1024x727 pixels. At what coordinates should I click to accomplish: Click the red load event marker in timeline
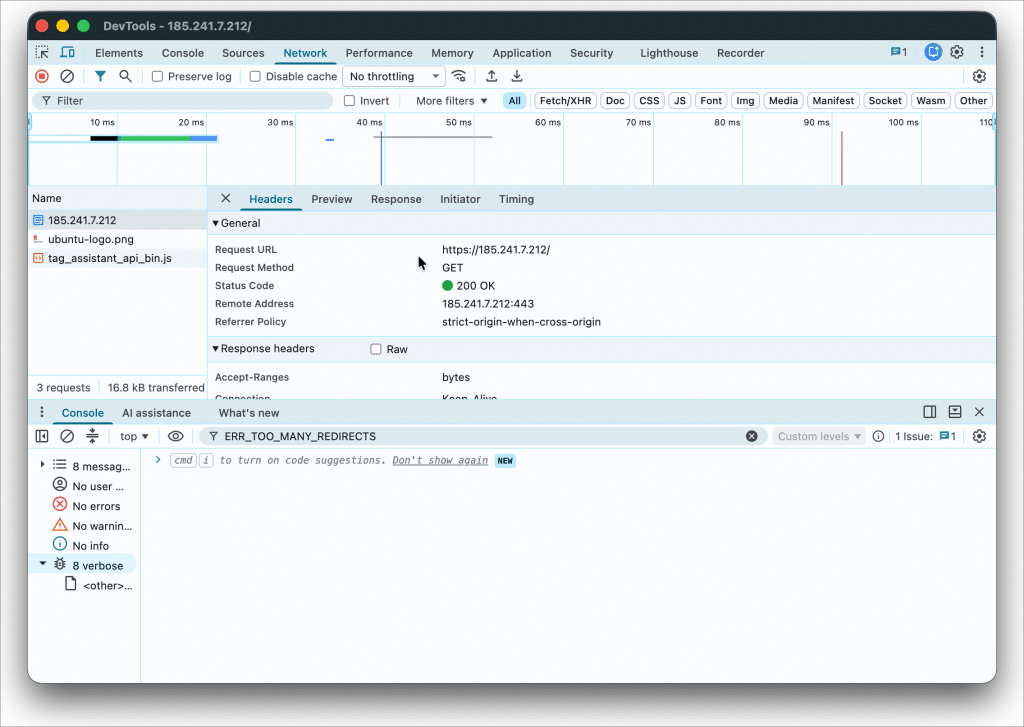(841, 158)
